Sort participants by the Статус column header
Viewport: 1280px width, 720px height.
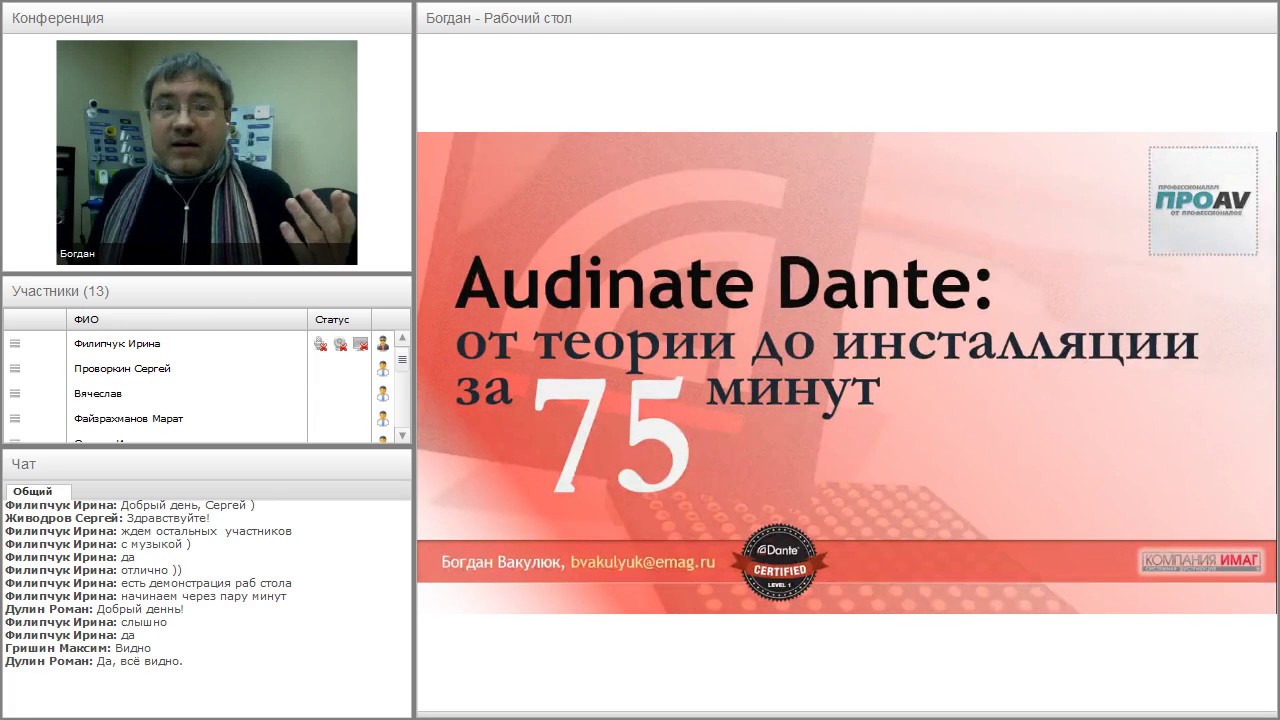339,320
